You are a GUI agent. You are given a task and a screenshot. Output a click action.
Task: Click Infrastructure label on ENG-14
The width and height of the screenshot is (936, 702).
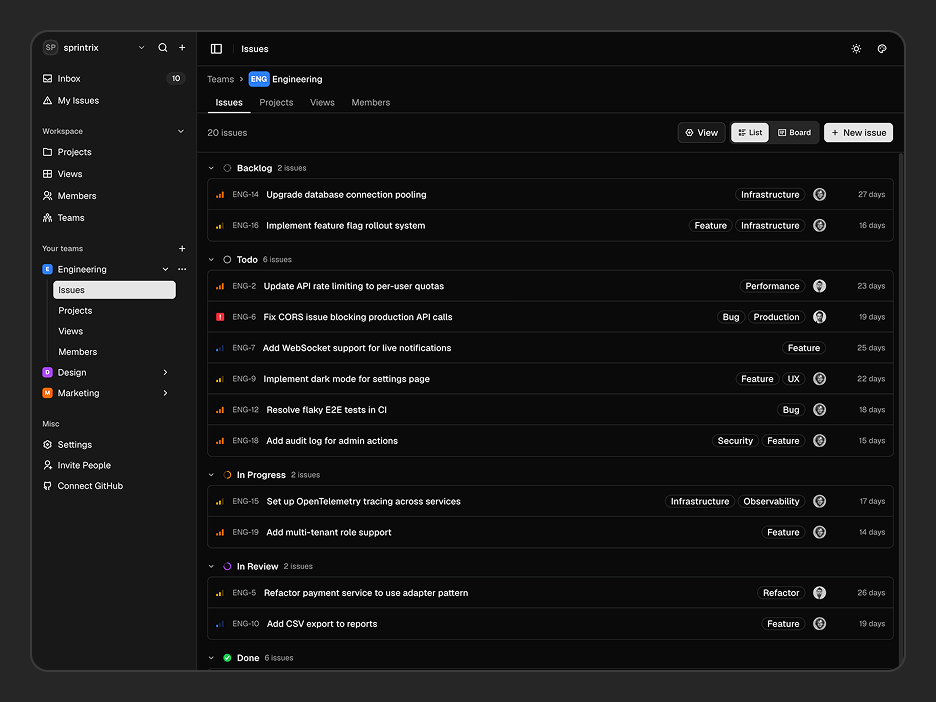point(770,195)
